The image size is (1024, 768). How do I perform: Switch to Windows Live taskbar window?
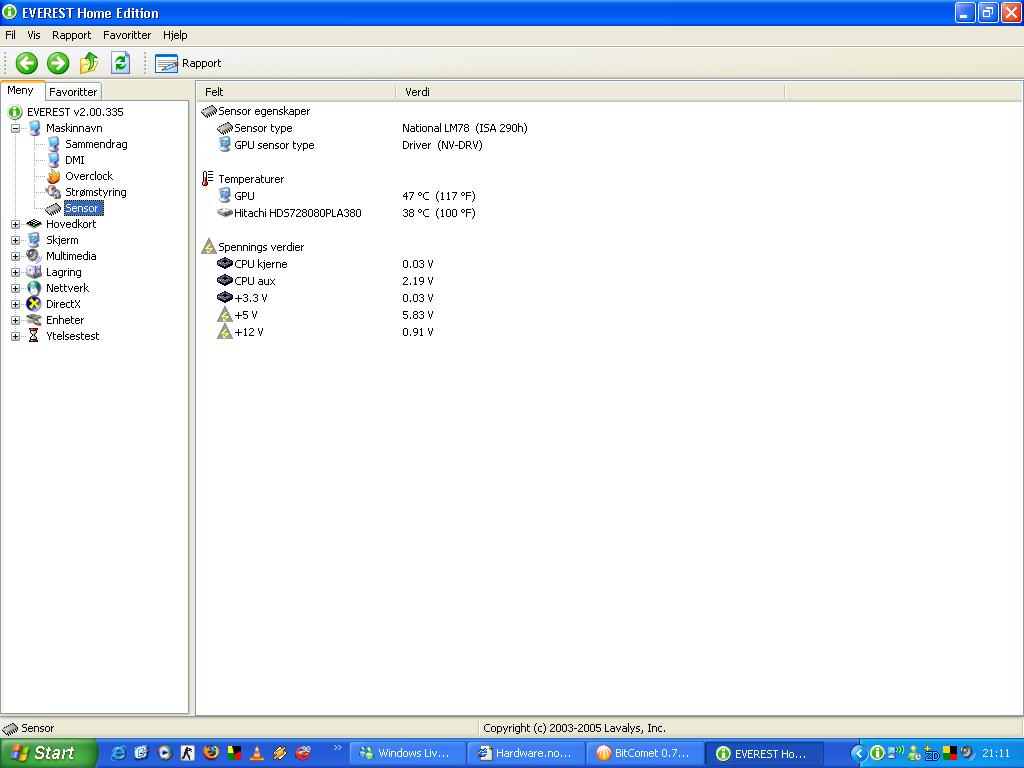pos(408,753)
